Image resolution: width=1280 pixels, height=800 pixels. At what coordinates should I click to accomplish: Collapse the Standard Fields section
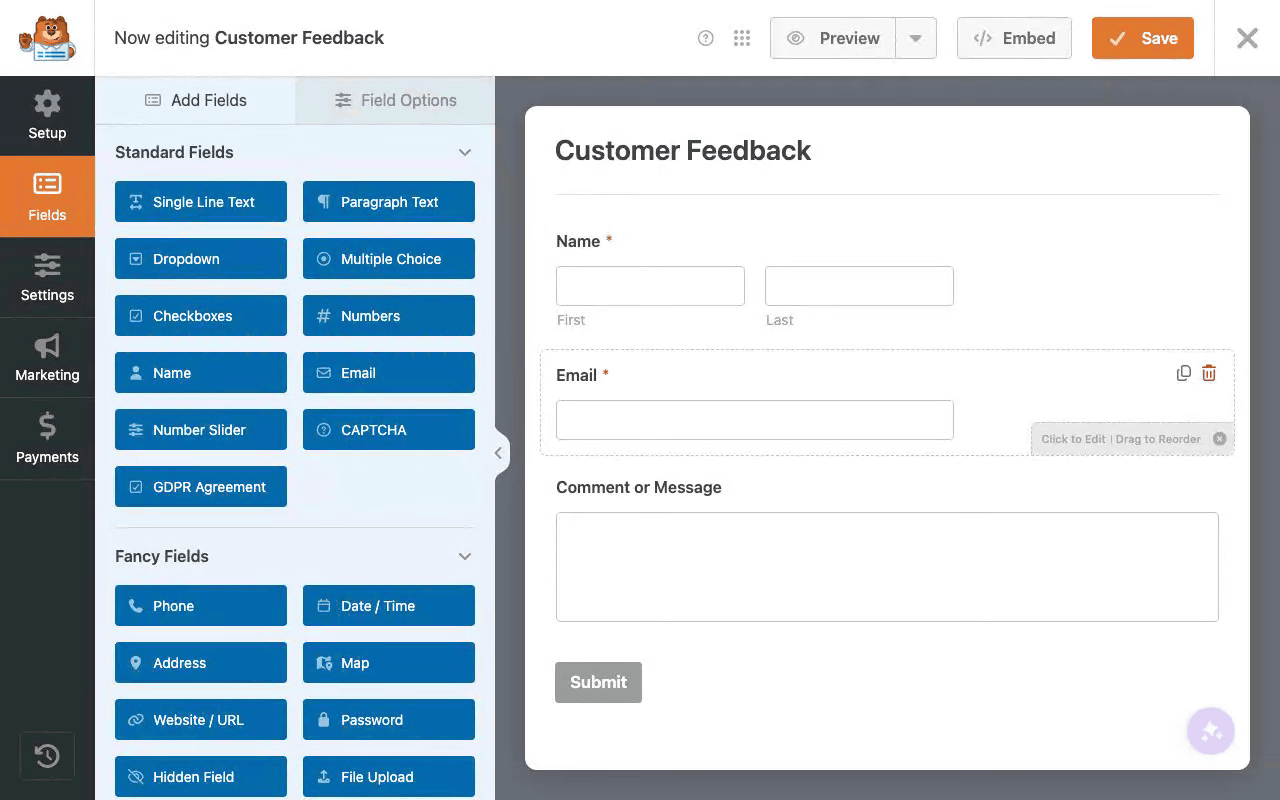[464, 152]
